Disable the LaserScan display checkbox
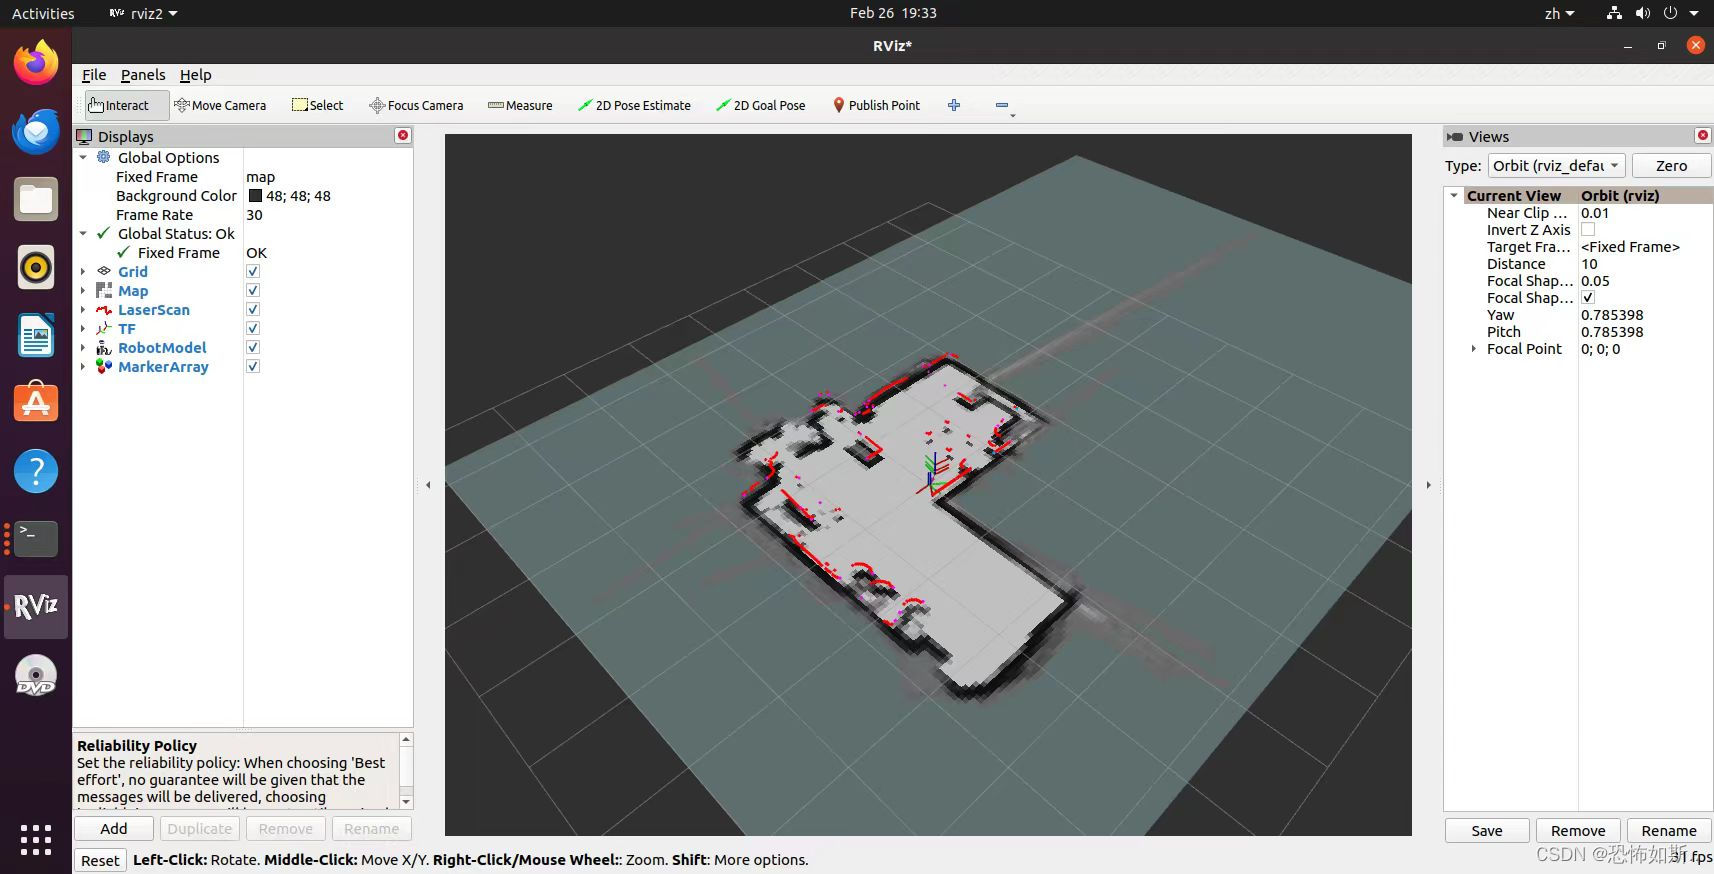This screenshot has height=874, width=1714. (x=253, y=310)
